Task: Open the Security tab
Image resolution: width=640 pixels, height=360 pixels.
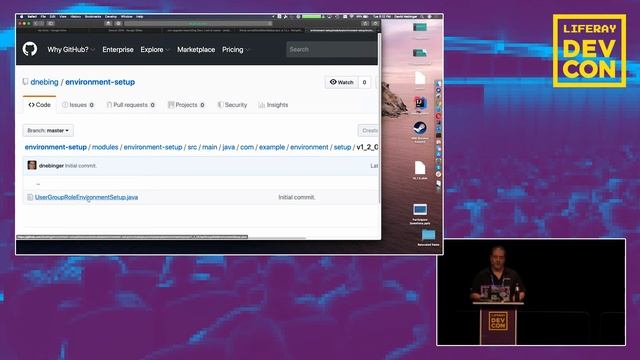Action: 232,105
